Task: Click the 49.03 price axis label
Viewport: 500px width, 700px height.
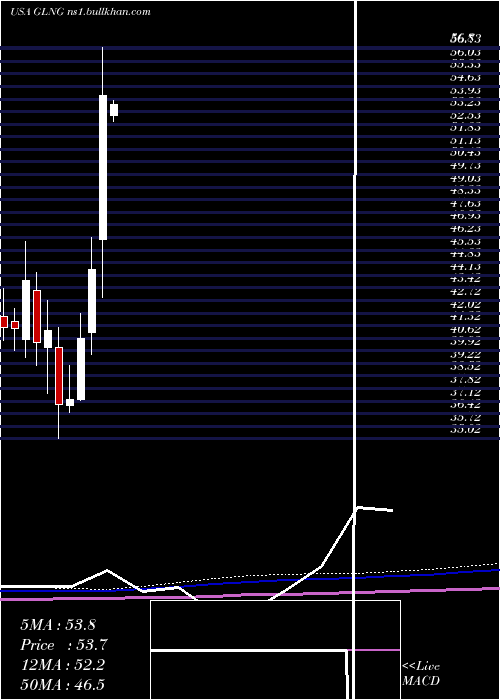Action: 465,178
